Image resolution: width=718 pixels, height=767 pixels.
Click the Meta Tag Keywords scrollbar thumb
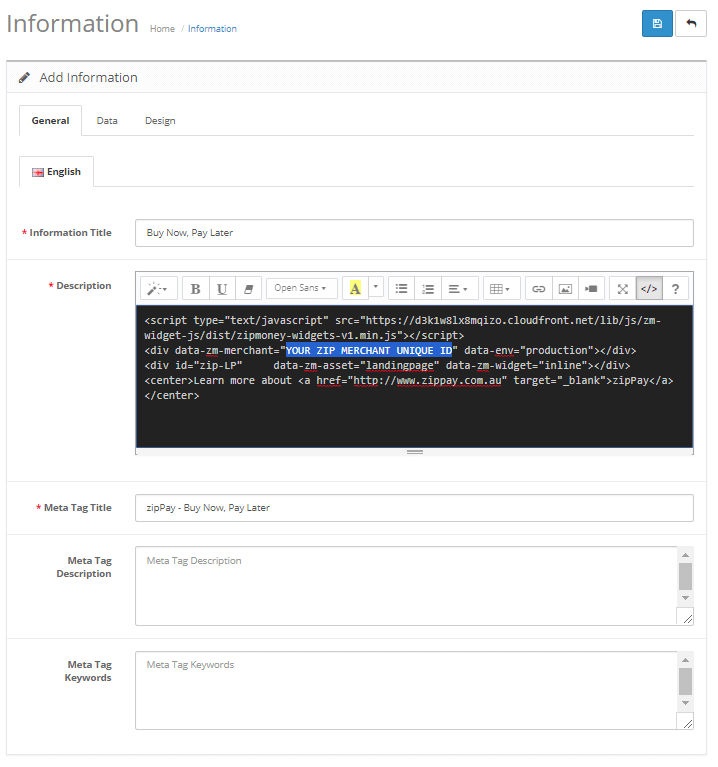685,681
